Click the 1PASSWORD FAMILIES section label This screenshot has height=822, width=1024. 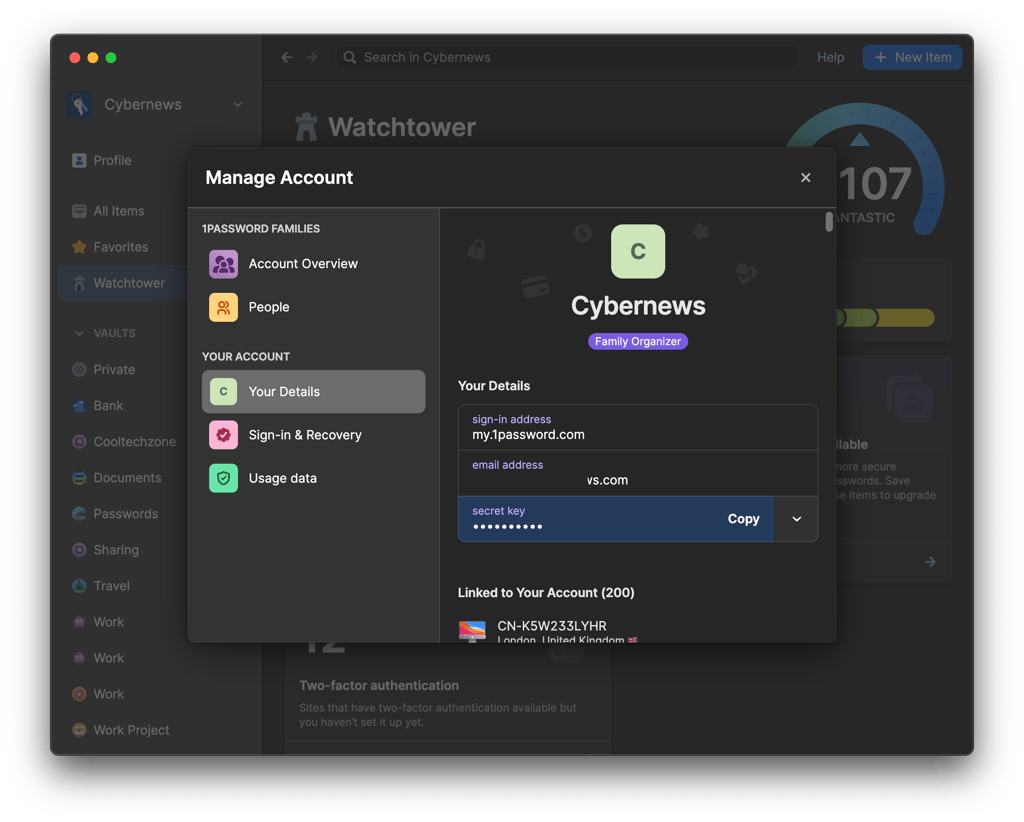pyautogui.click(x=261, y=229)
